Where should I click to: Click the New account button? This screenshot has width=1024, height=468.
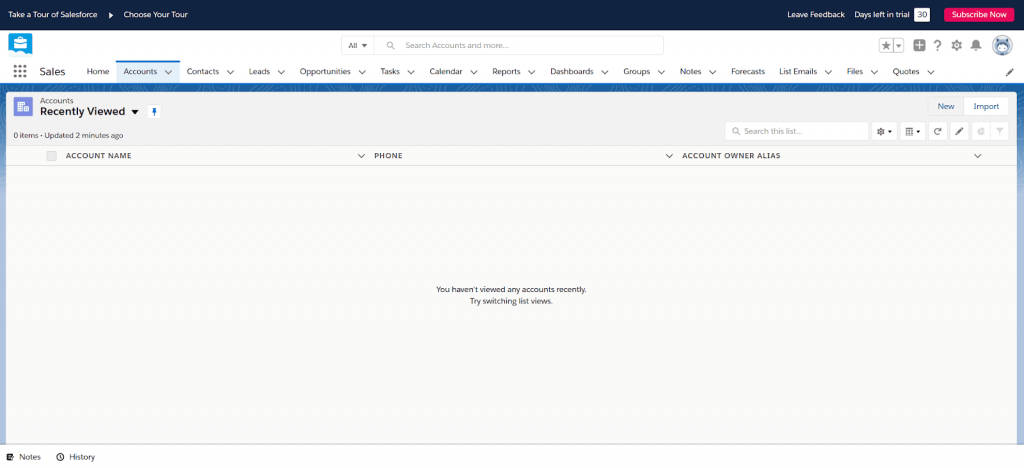(946, 106)
